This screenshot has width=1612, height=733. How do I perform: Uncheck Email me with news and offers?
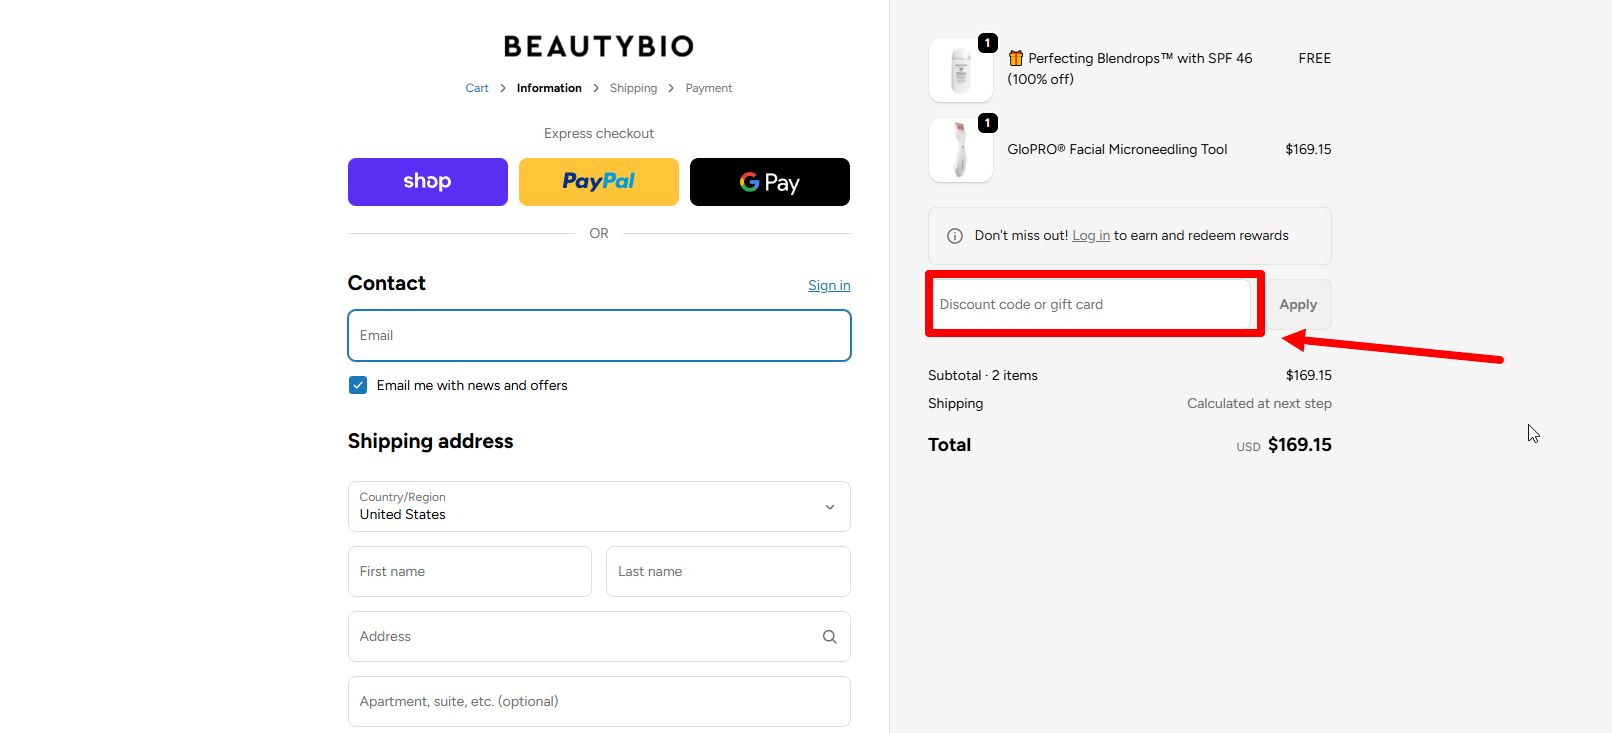[357, 384]
